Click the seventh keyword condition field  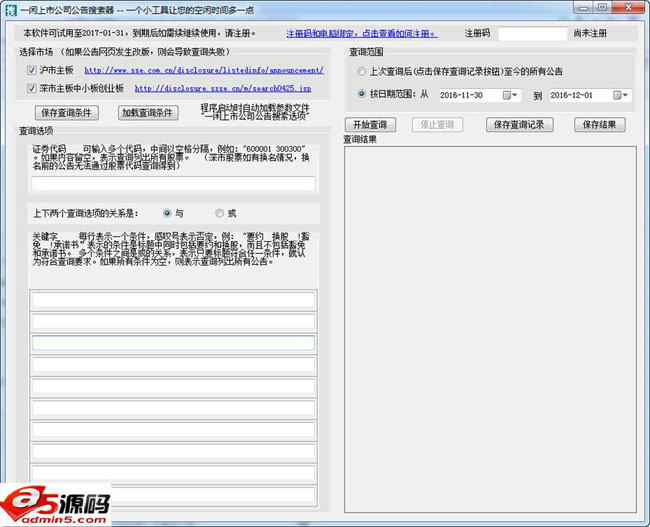[173, 430]
